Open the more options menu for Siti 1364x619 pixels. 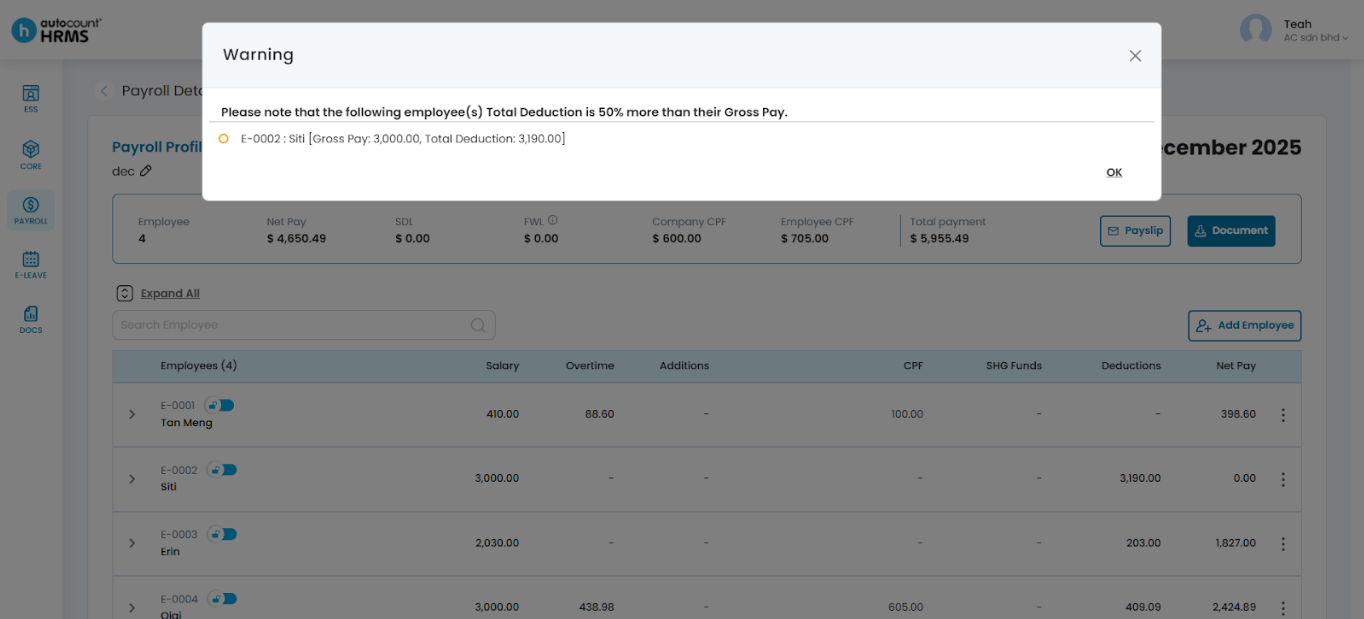coord(1283,479)
